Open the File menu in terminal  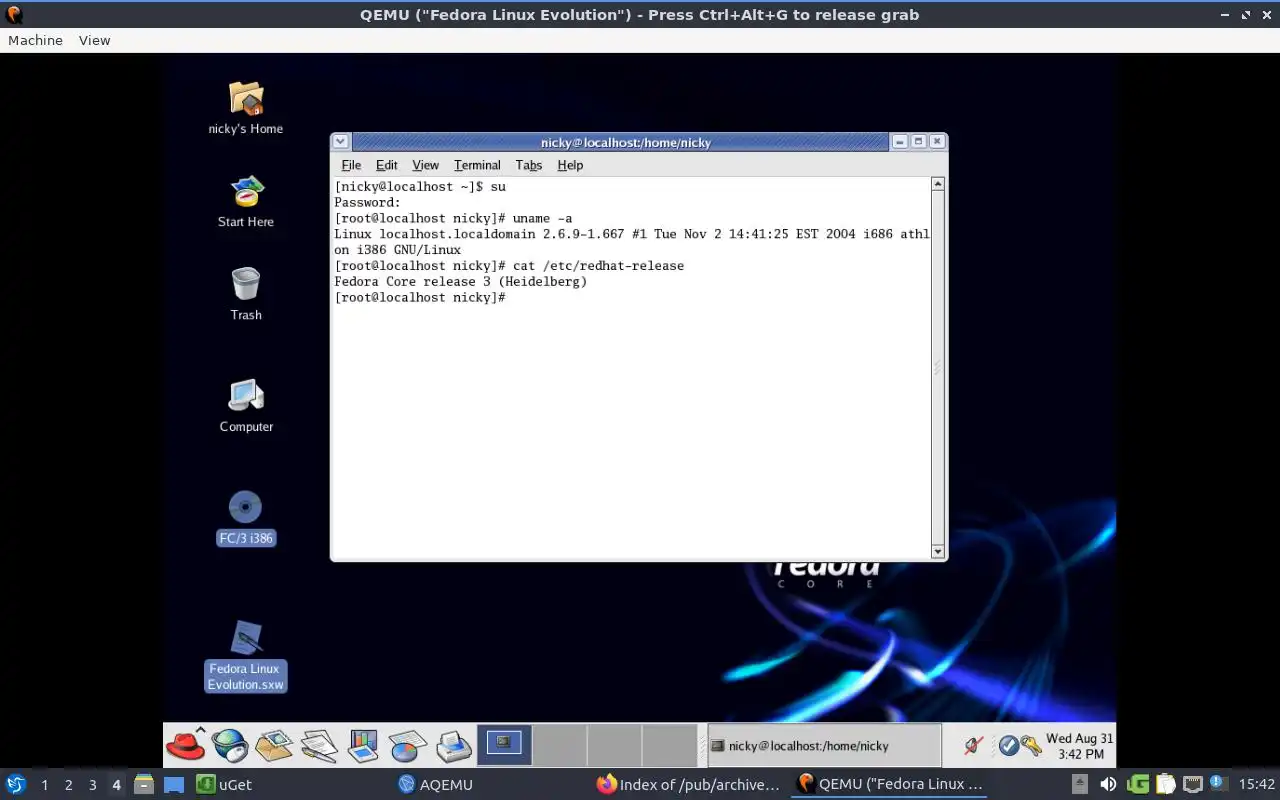tap(351, 165)
